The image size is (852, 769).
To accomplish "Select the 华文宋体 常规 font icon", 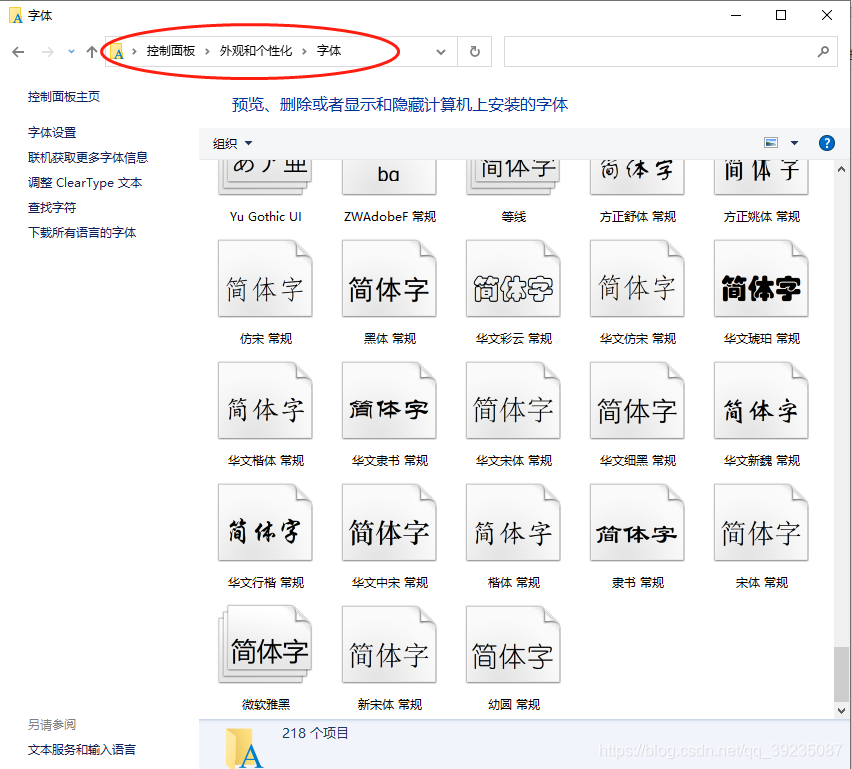I will (513, 400).
